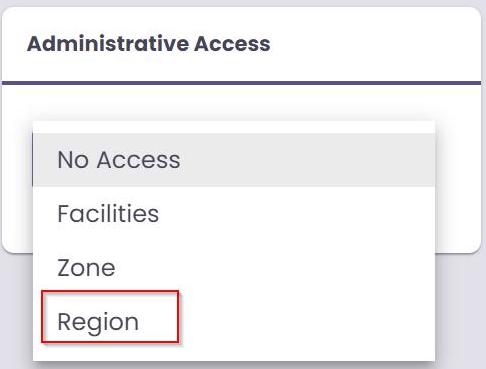Pick Facilities in the dropdown list
The image size is (486, 369).
point(234,214)
